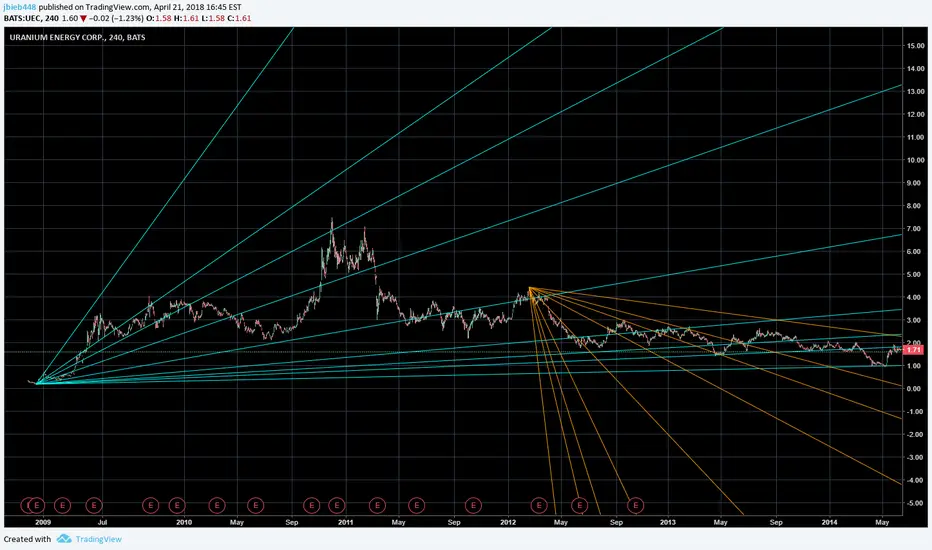This screenshot has height=550, width=932.
Task: Click the 2014 time axis label
Action: point(829,523)
